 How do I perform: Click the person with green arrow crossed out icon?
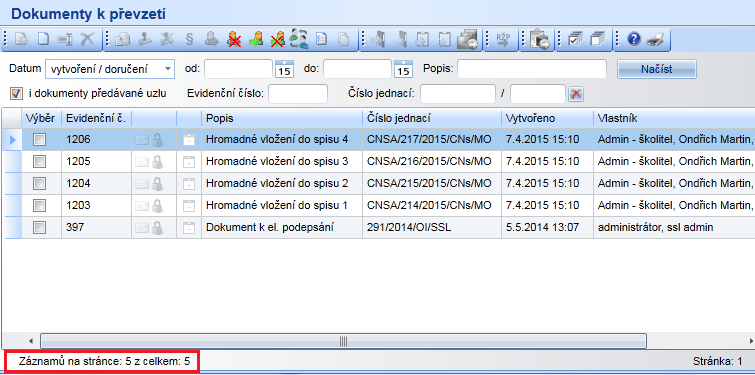point(277,39)
